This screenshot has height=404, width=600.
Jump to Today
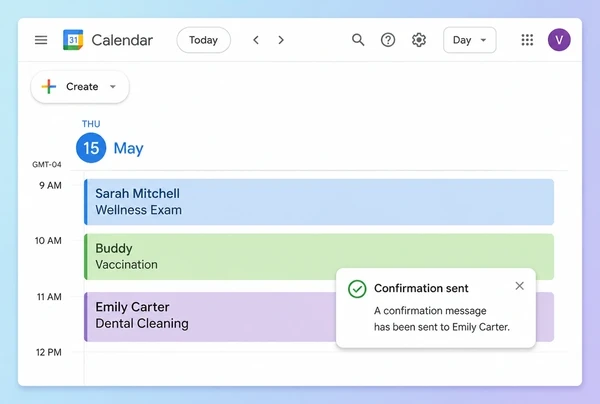(x=203, y=40)
